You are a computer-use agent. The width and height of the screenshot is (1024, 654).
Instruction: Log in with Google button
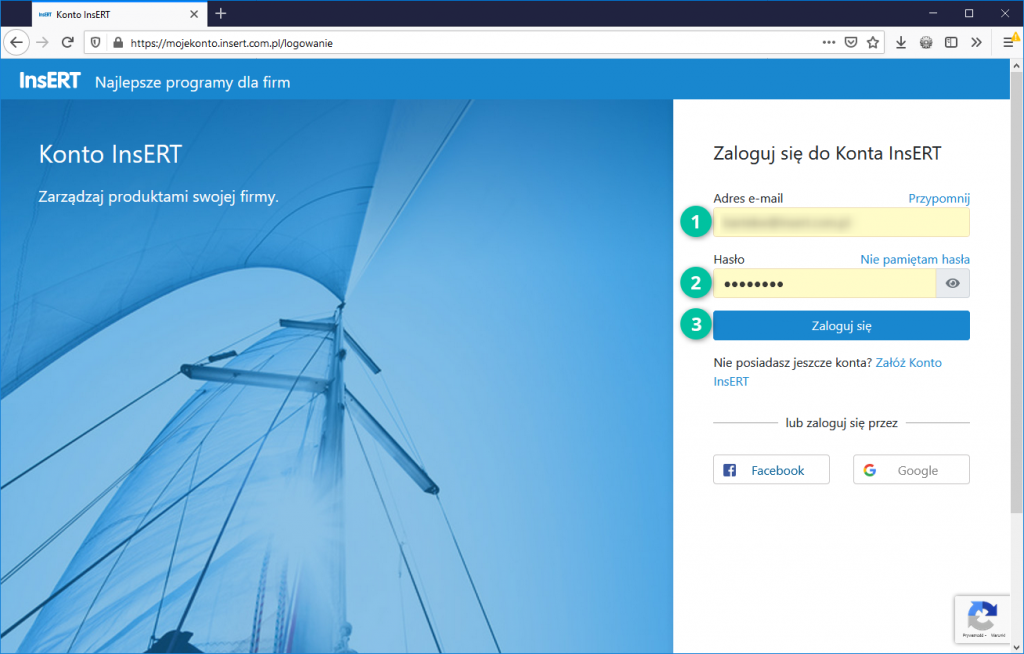click(911, 470)
